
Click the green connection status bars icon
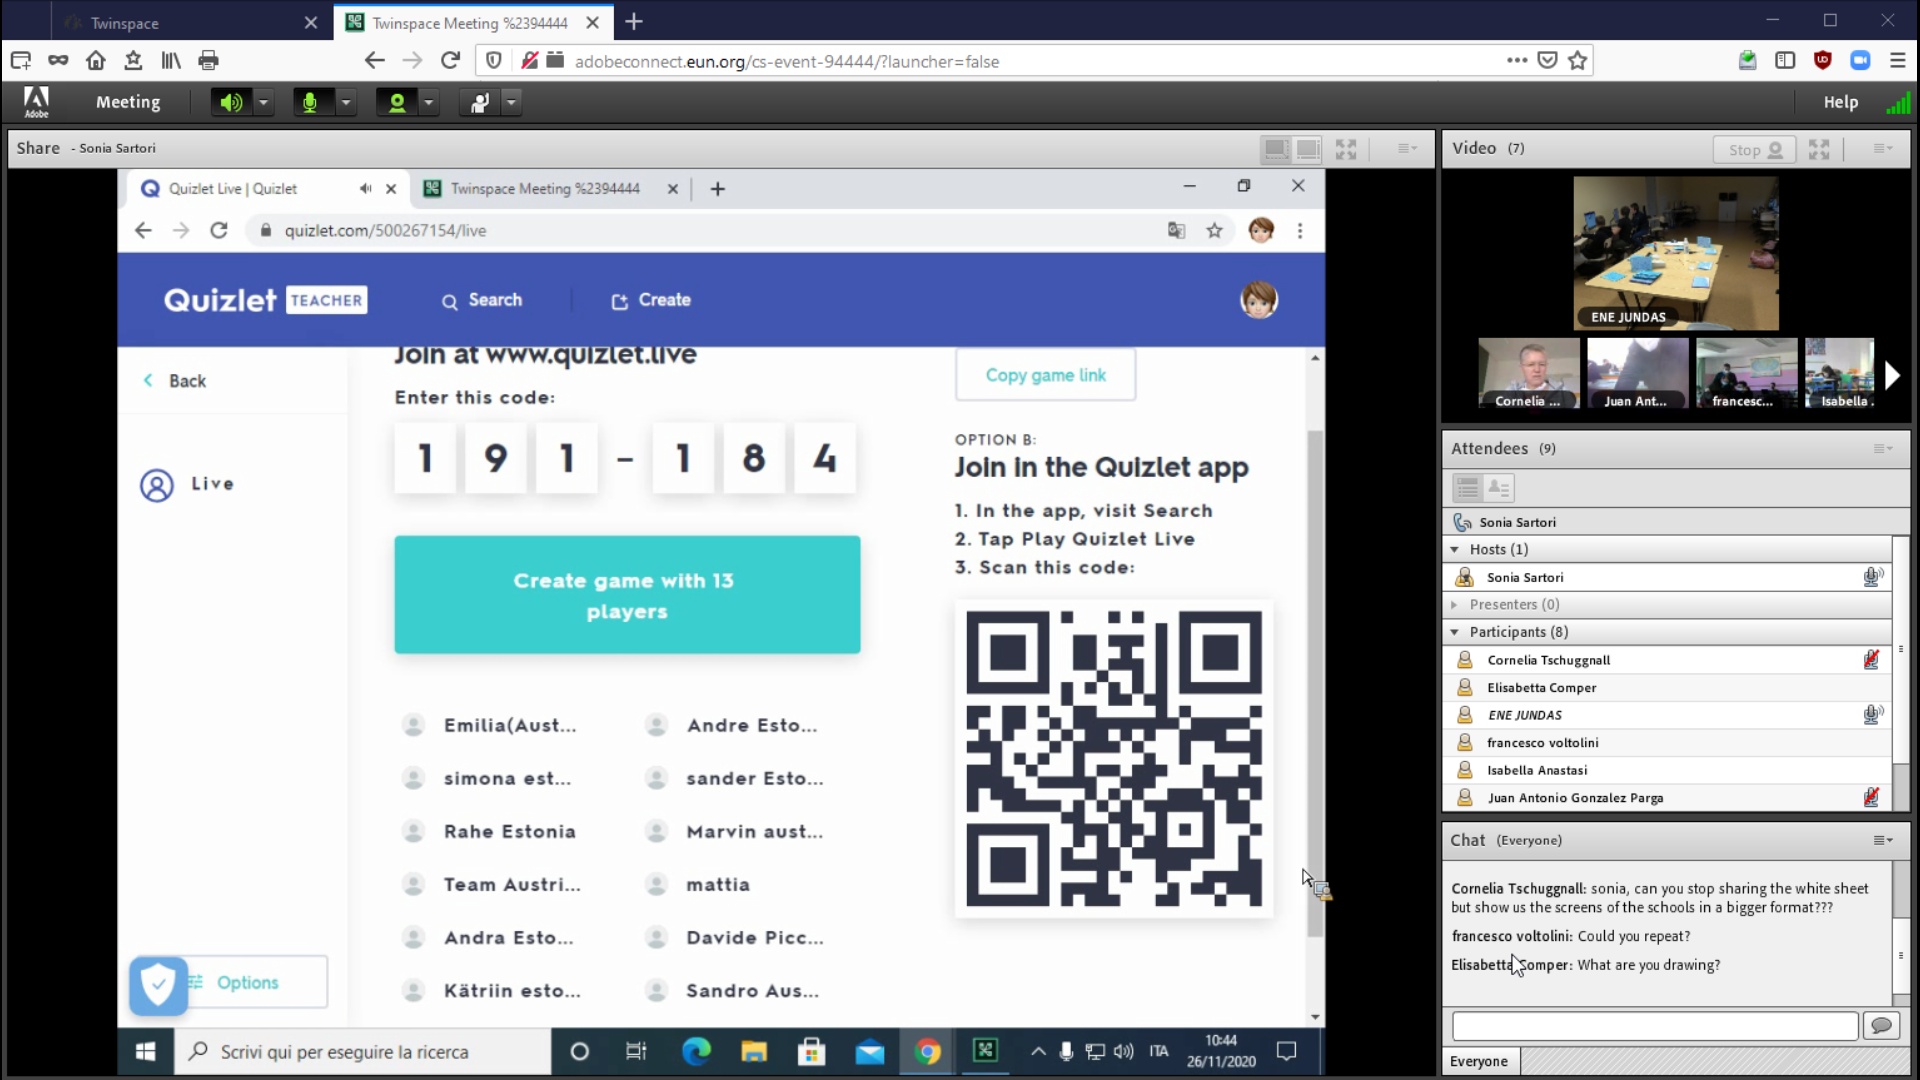tap(1897, 102)
